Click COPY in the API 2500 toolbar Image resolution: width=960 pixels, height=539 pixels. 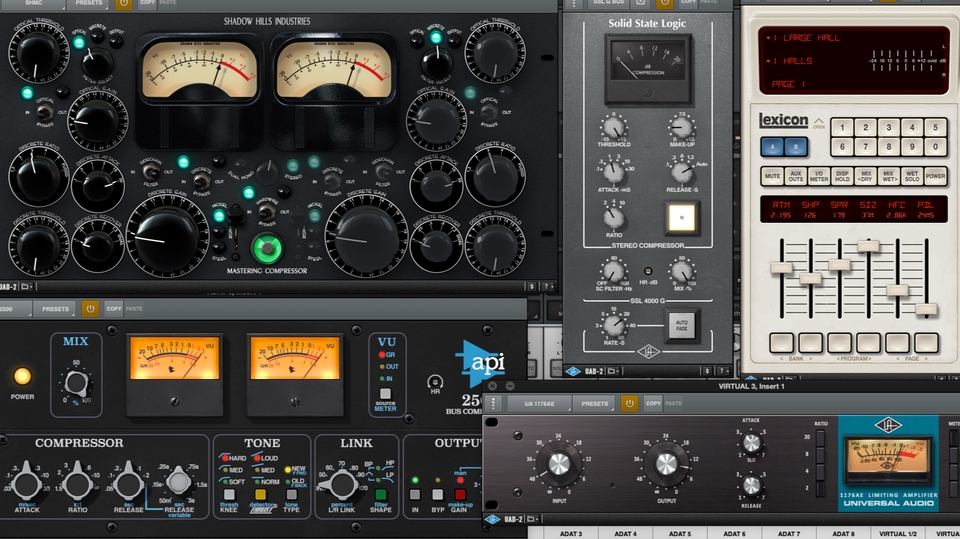(x=114, y=309)
